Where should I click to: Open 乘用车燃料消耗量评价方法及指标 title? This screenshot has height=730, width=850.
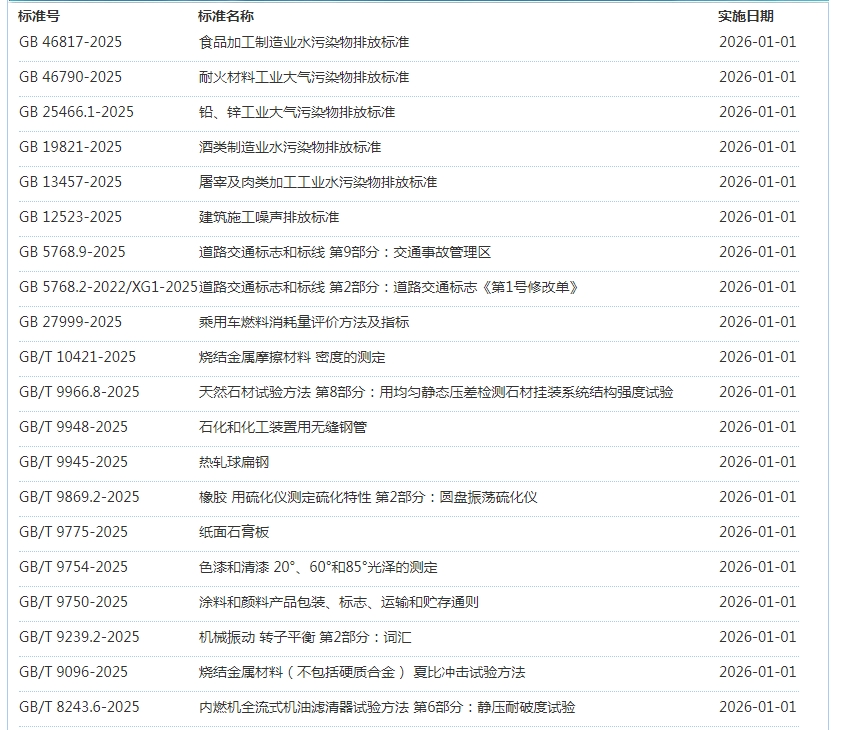point(304,322)
